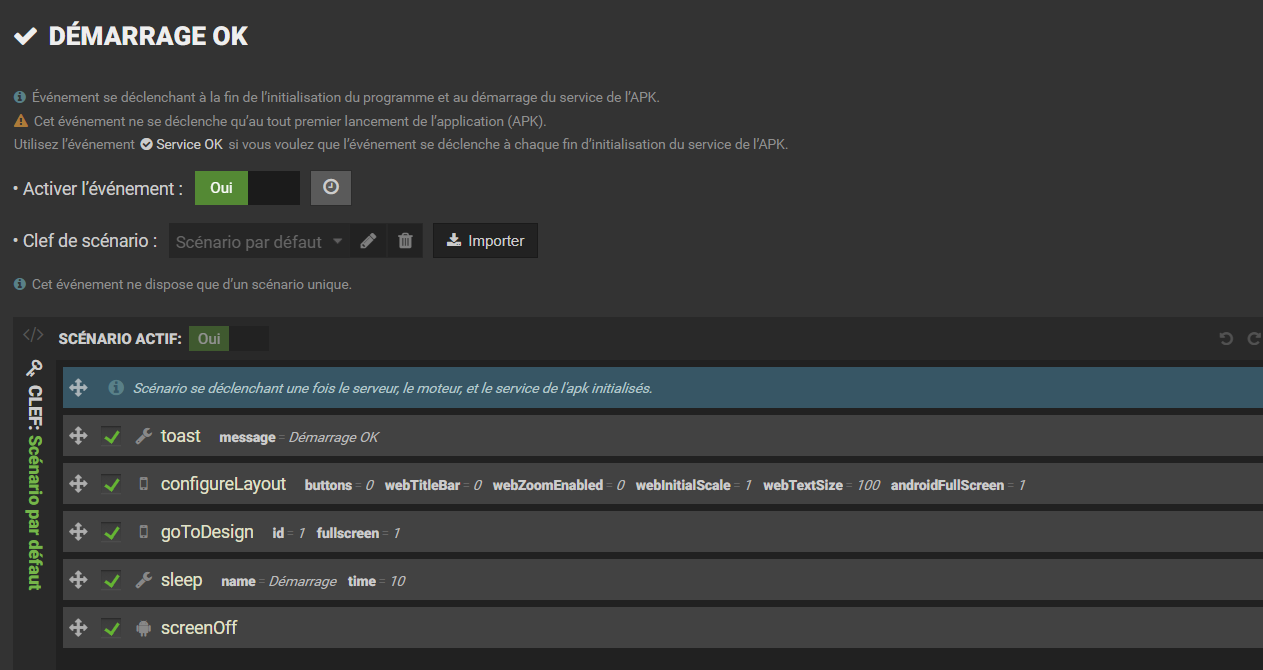Click the Android icon beside screenOff
Viewport: 1263px width, 670px height.
[x=142, y=628]
